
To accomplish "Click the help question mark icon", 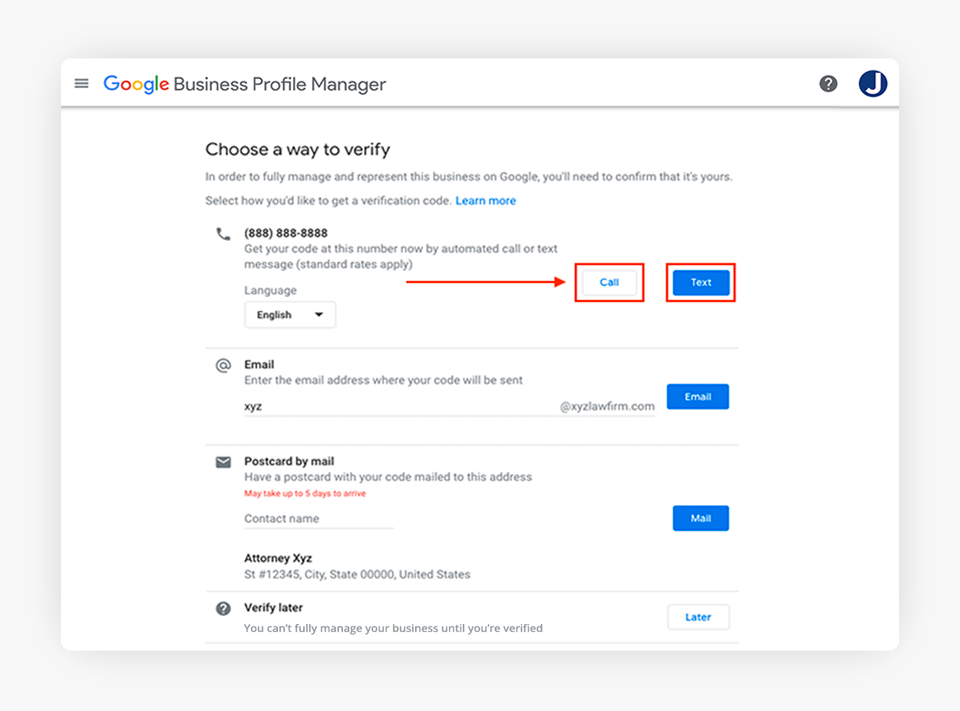I will tap(828, 84).
